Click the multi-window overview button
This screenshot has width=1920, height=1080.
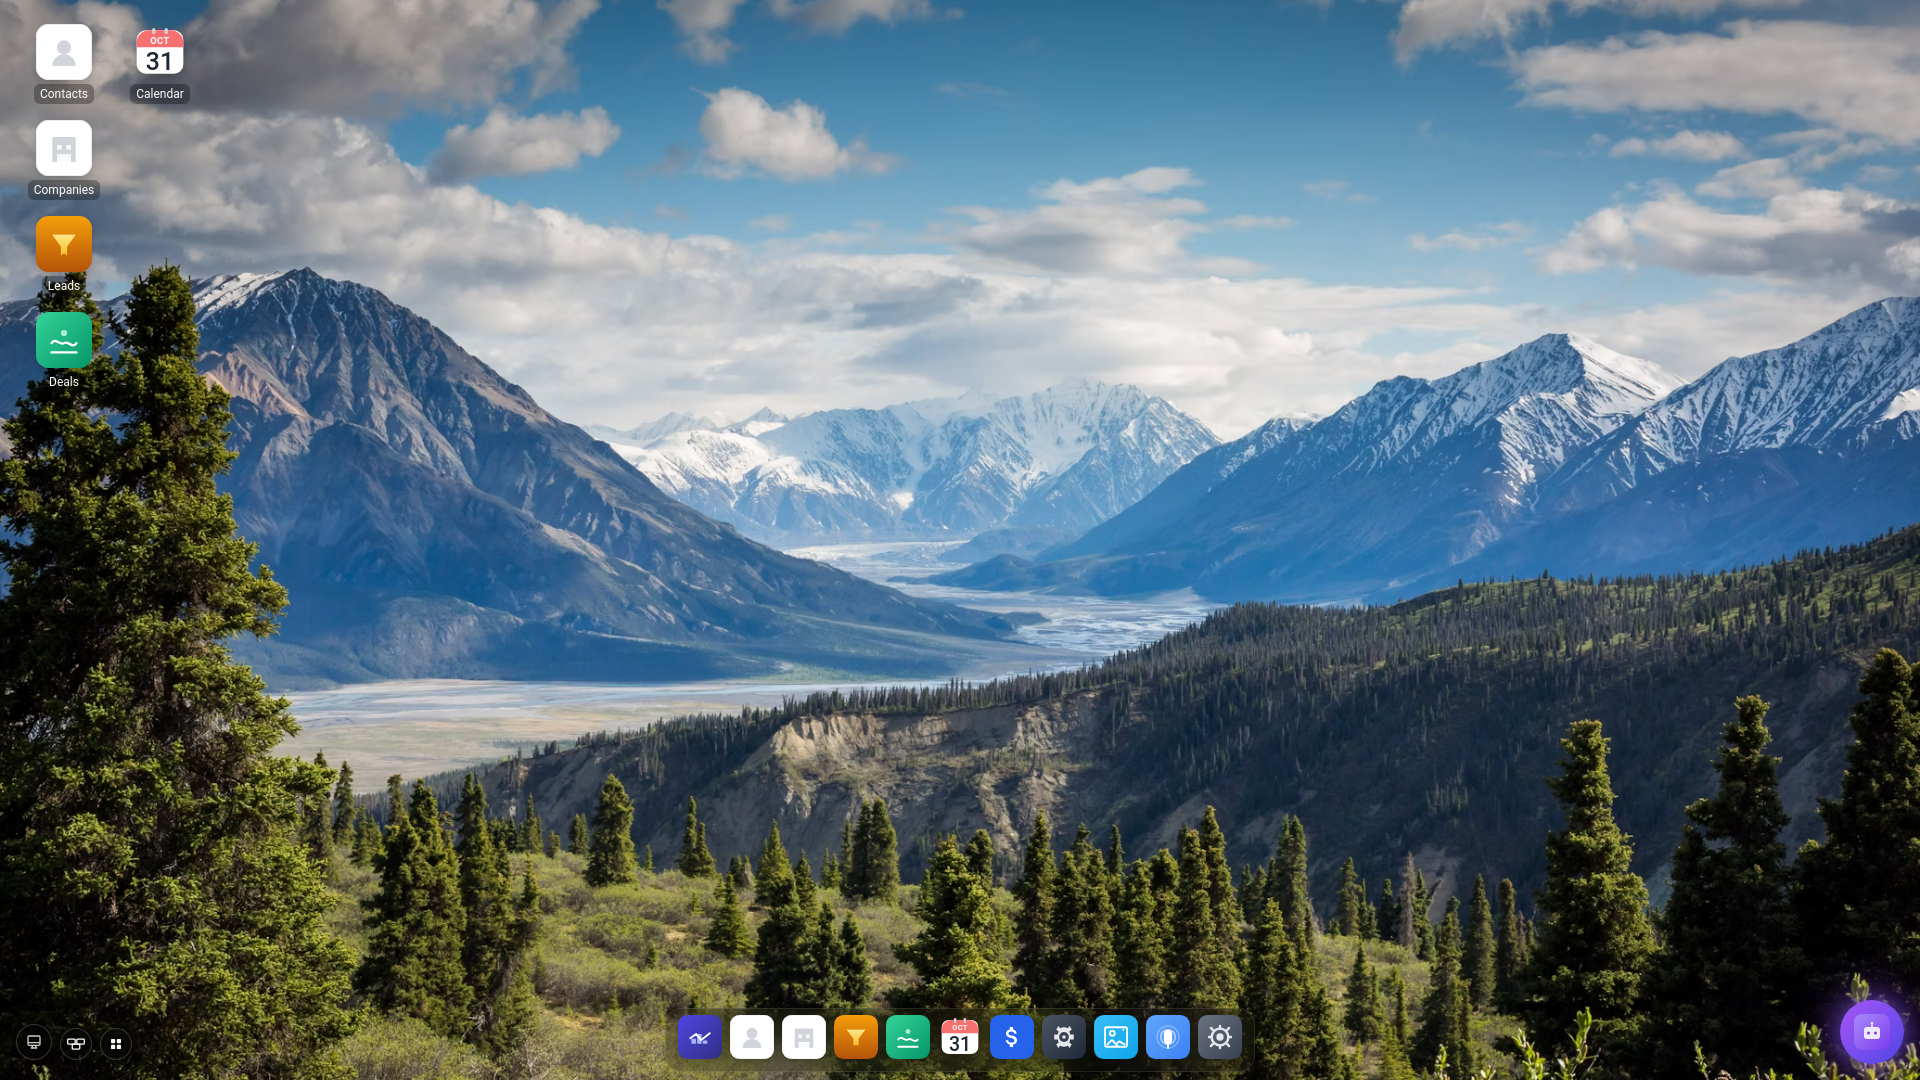(x=76, y=1043)
